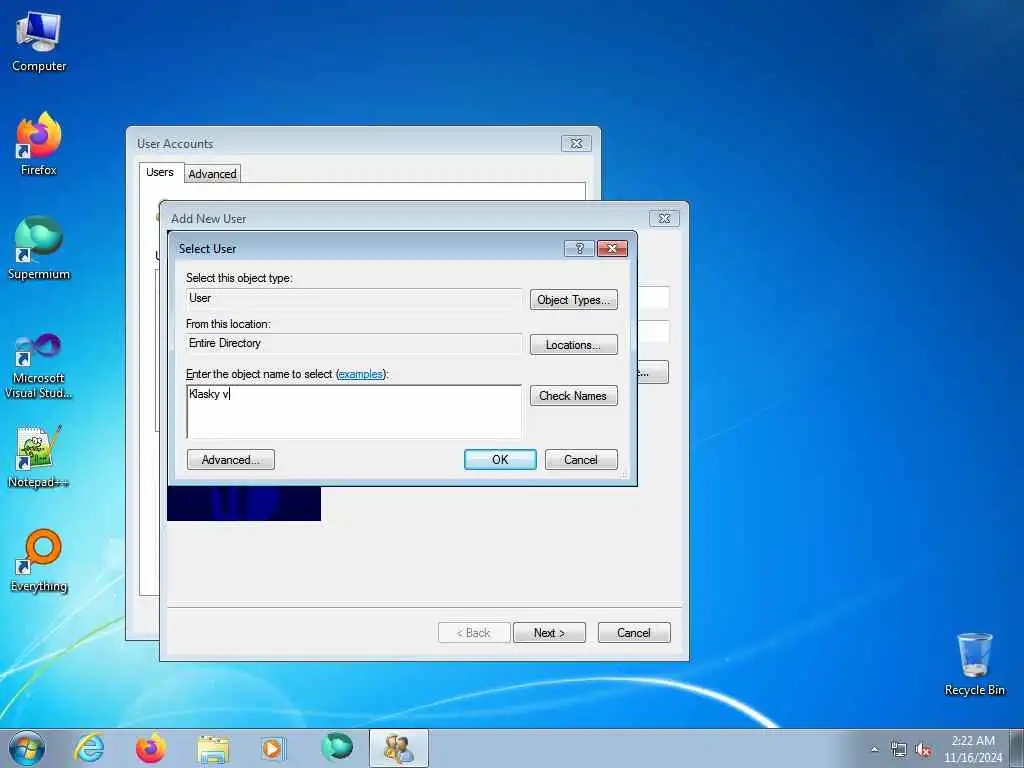Select the Supermium desktop shortcut

pos(39,249)
